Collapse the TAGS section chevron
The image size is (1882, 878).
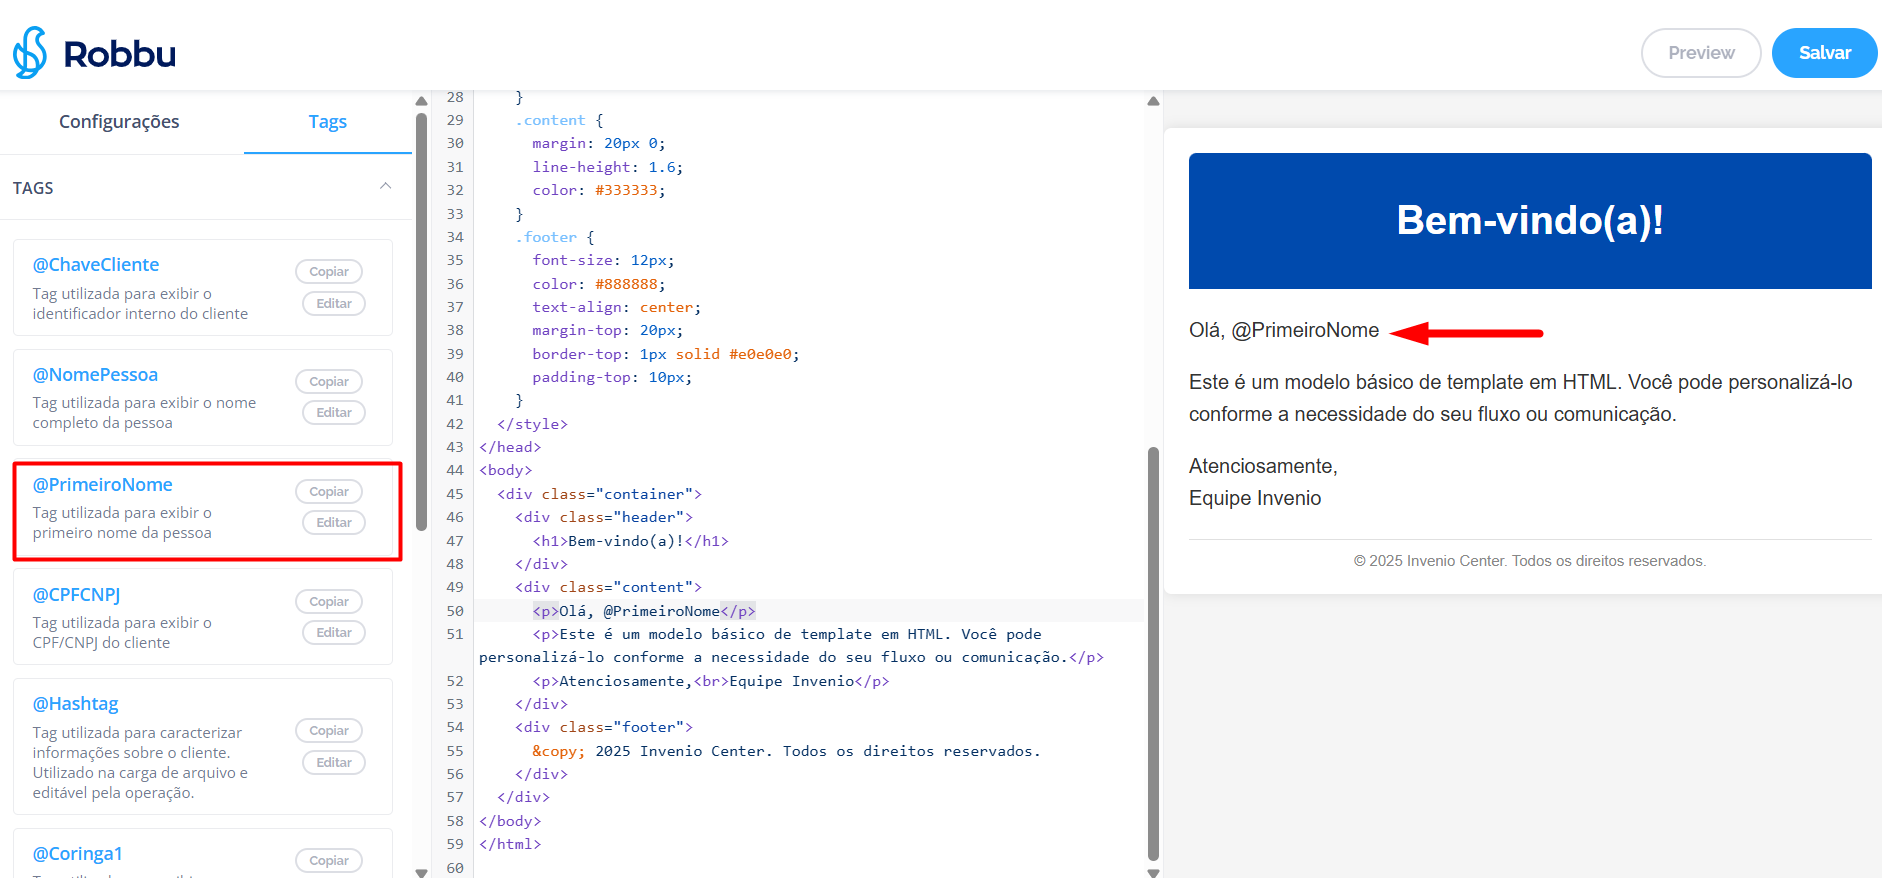[385, 187]
